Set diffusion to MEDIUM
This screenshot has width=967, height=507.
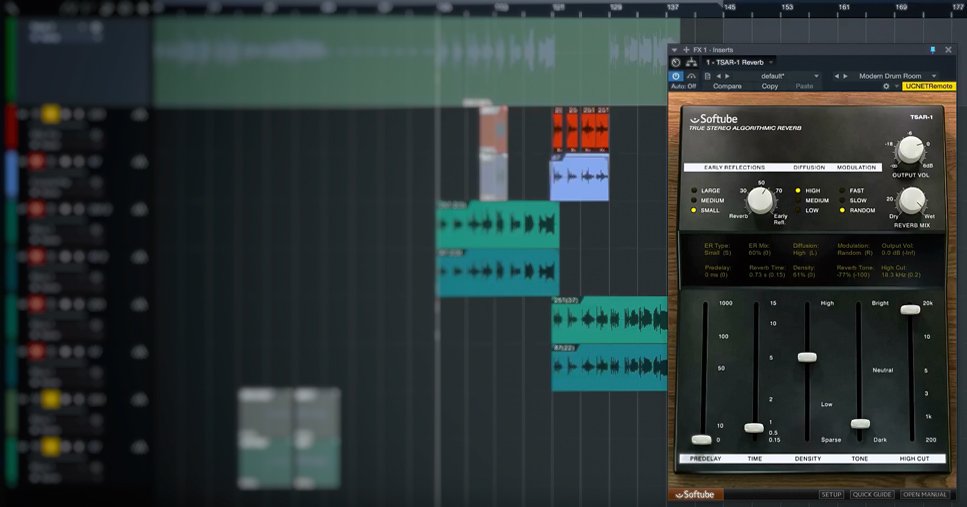pyautogui.click(x=798, y=200)
